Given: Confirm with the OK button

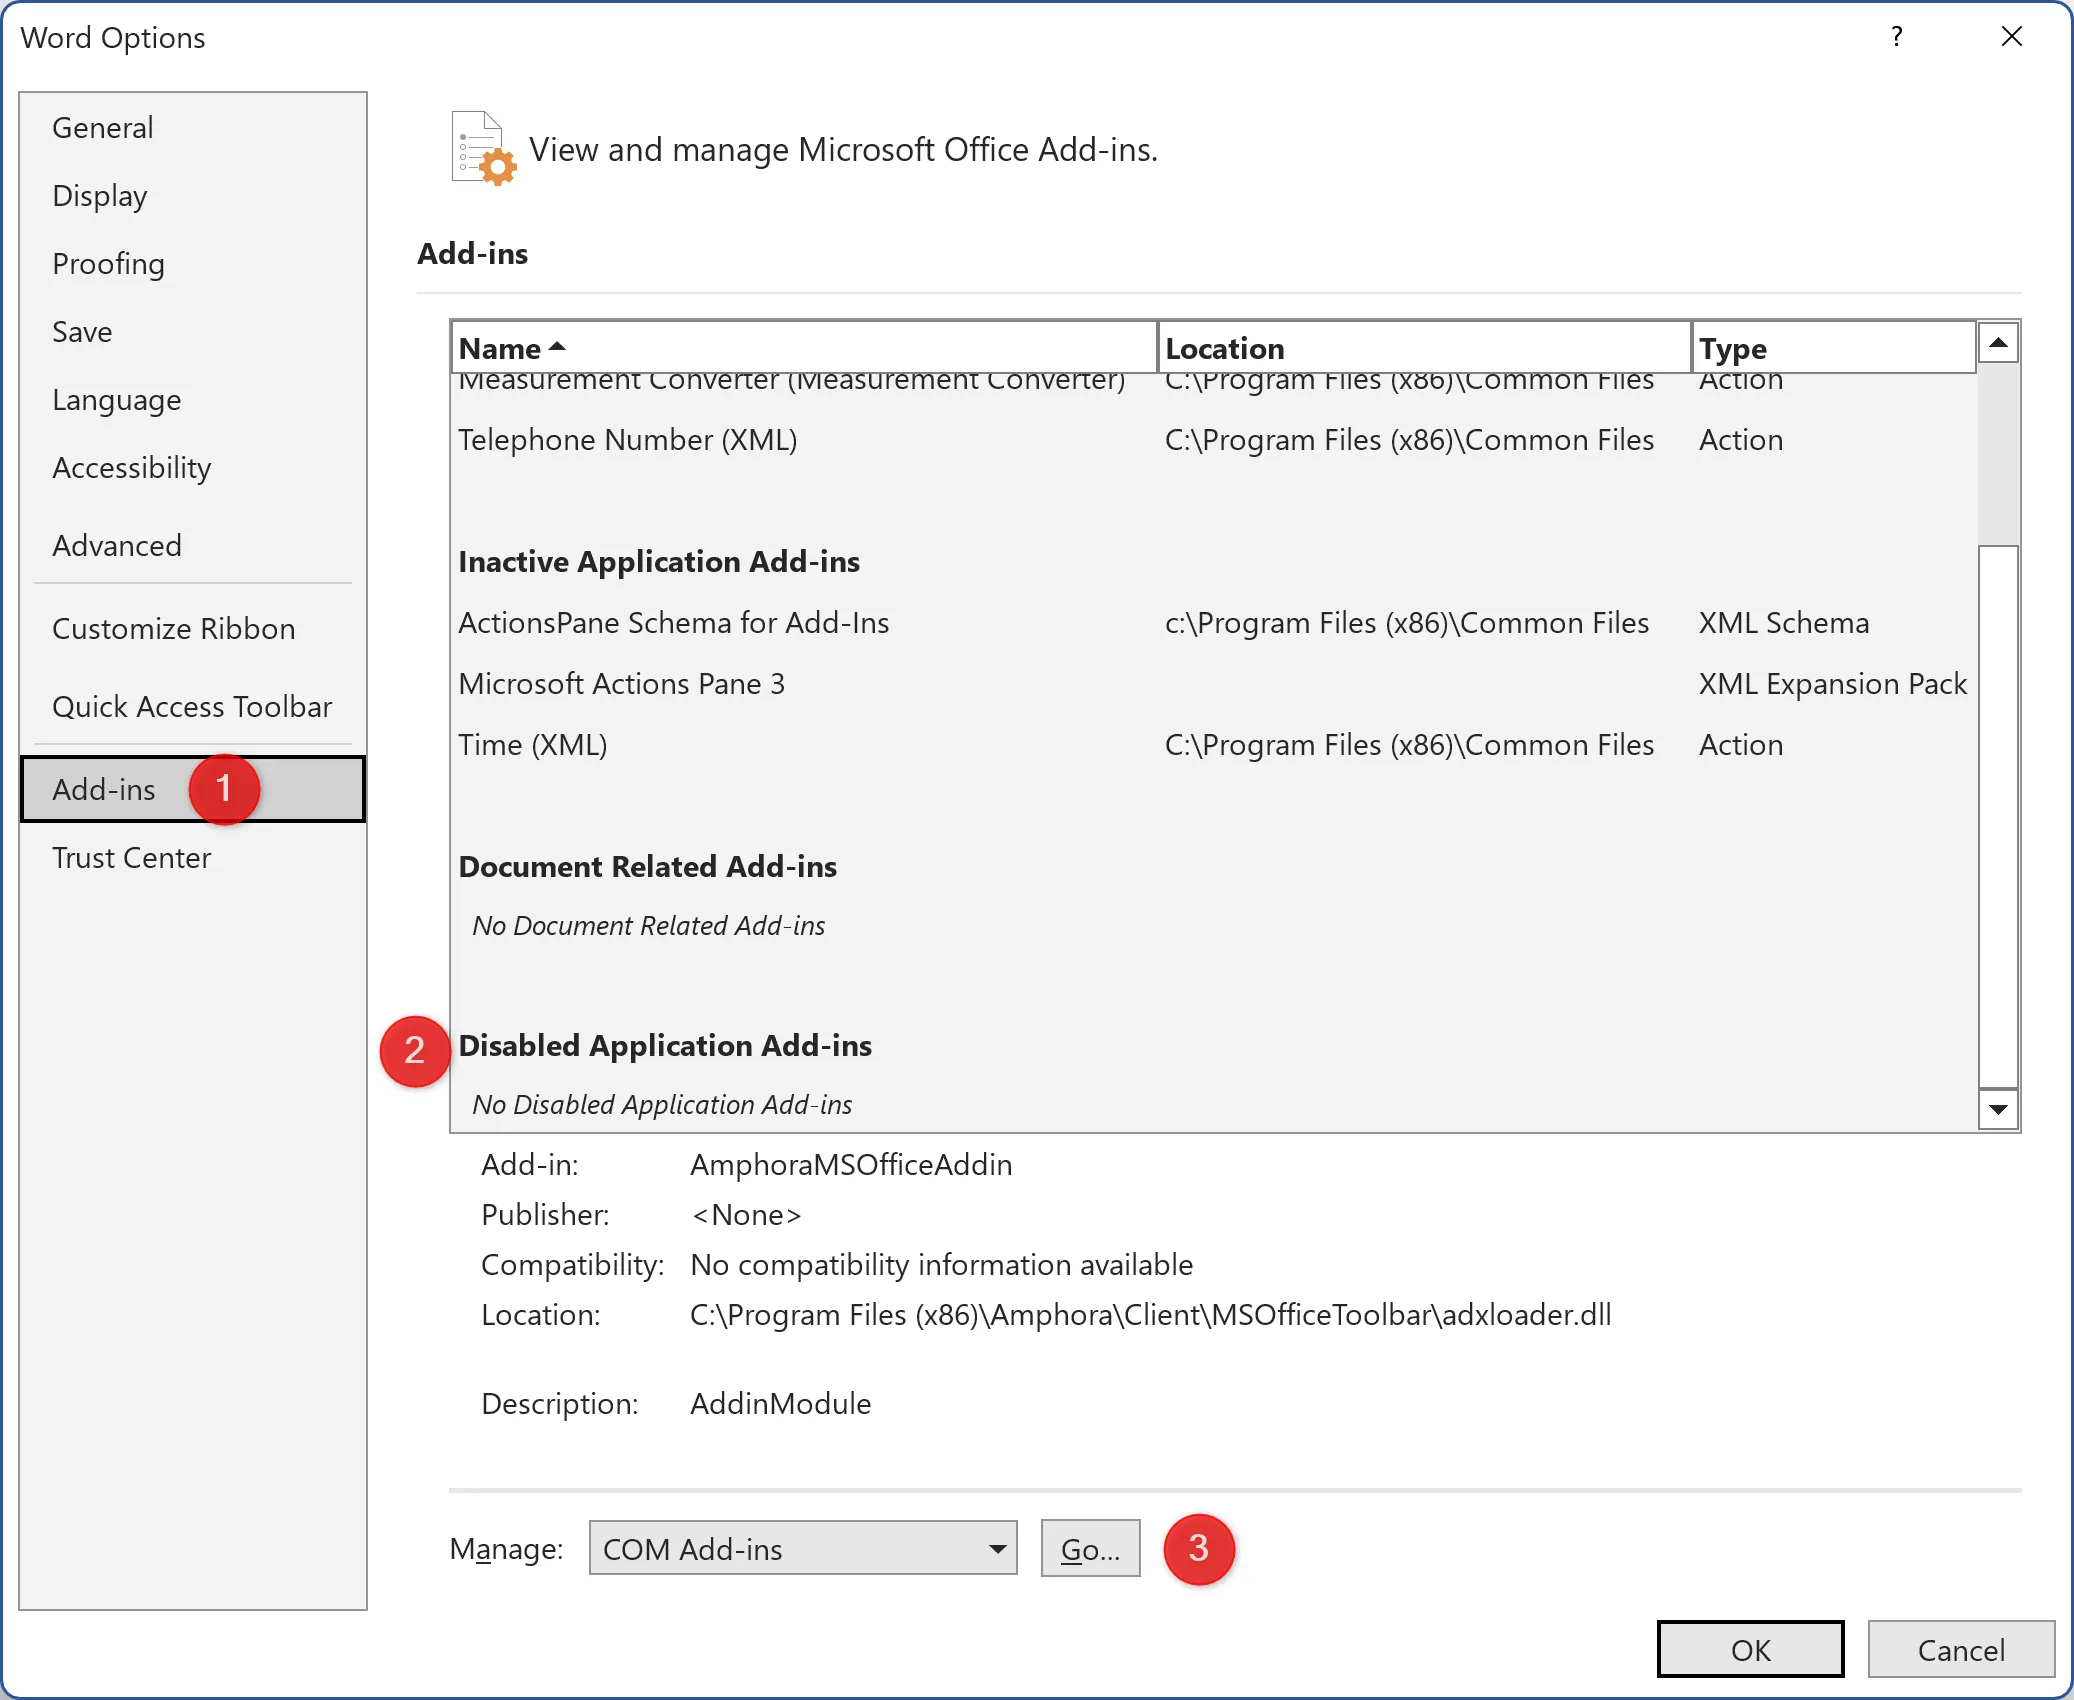Looking at the screenshot, I should [1750, 1649].
